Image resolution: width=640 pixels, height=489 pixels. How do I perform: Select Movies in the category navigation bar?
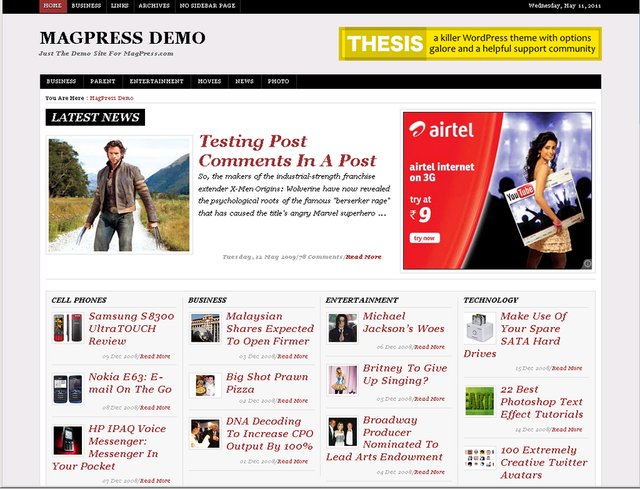tap(209, 81)
